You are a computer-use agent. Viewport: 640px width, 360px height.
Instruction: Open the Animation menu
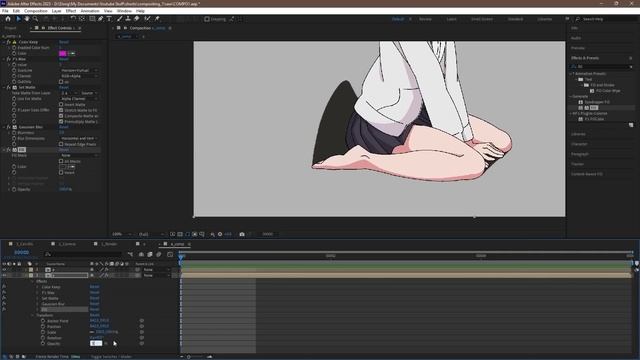click(90, 11)
